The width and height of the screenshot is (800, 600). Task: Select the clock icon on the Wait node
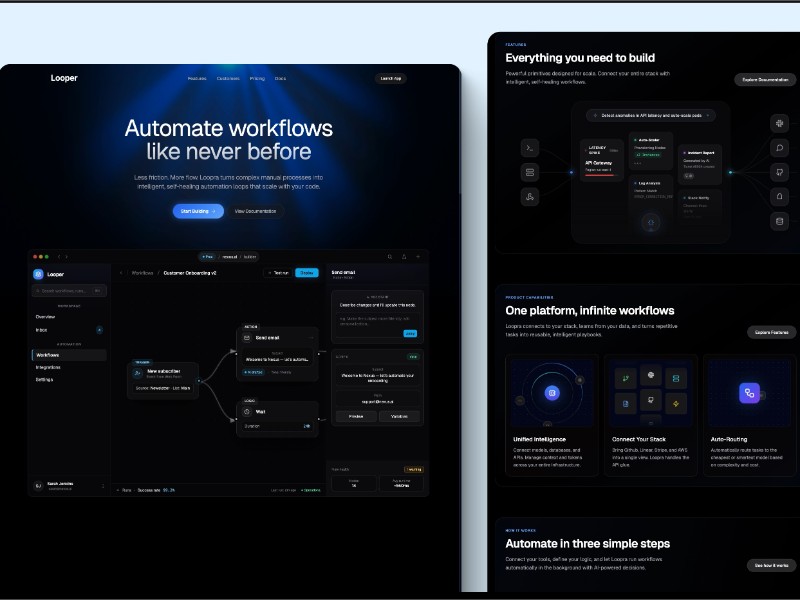click(x=247, y=412)
